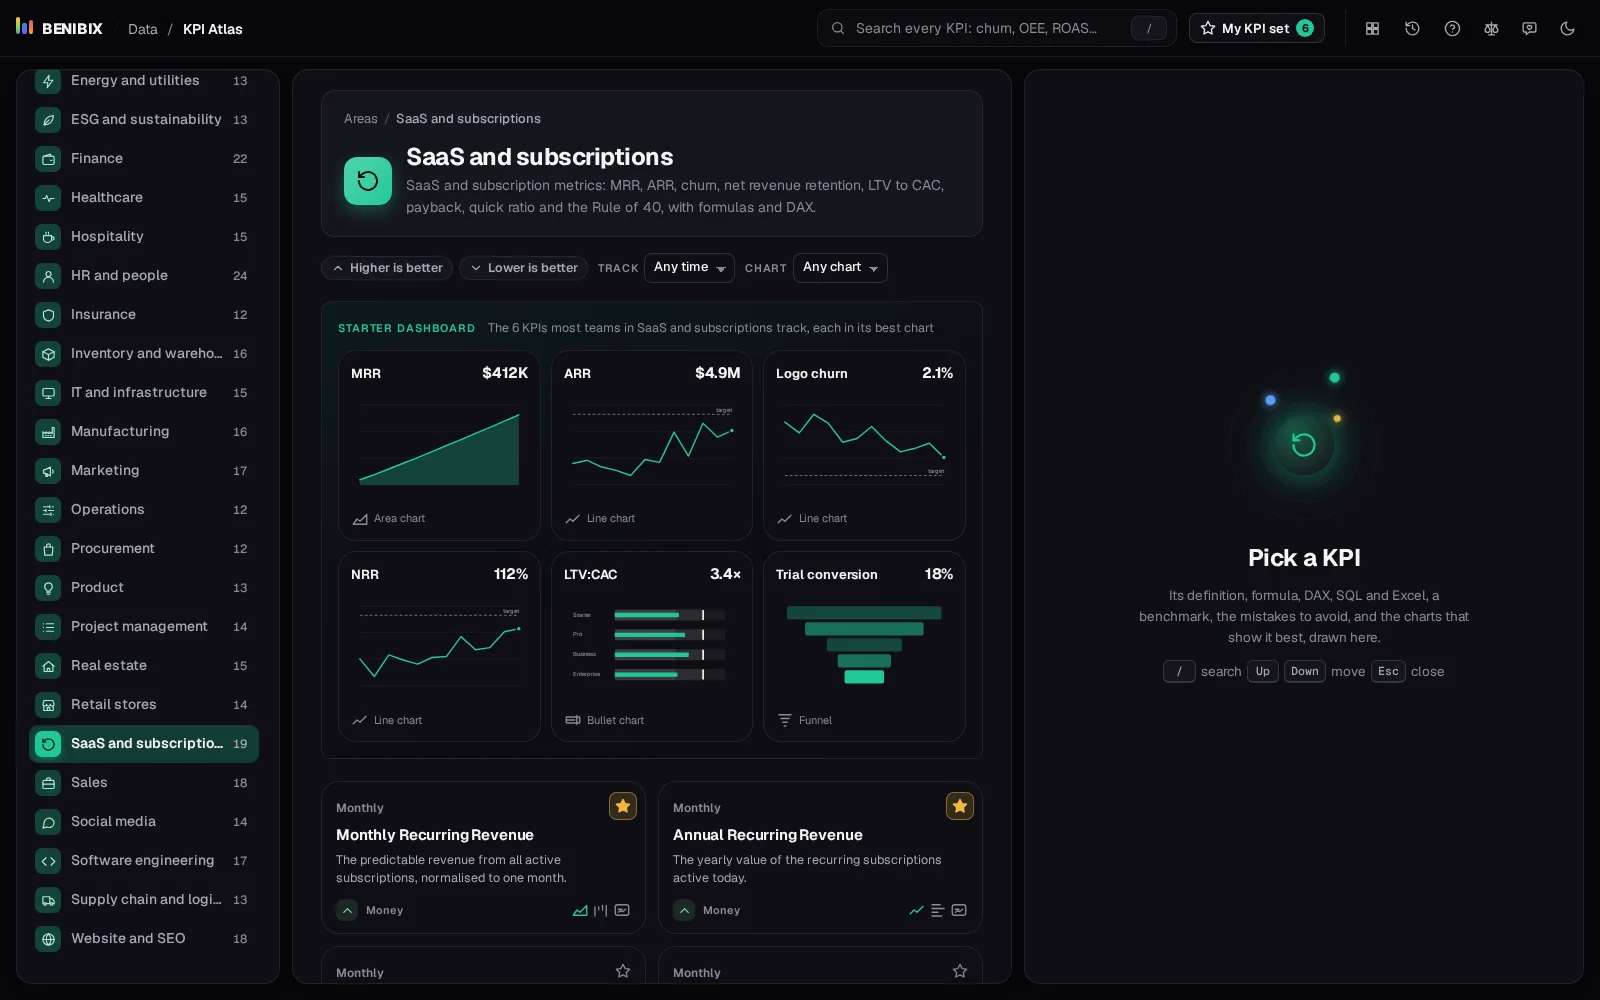Viewport: 1600px width, 1000px height.
Task: Click the Manufacturing factory icon in sidebar
Action: pos(48,432)
